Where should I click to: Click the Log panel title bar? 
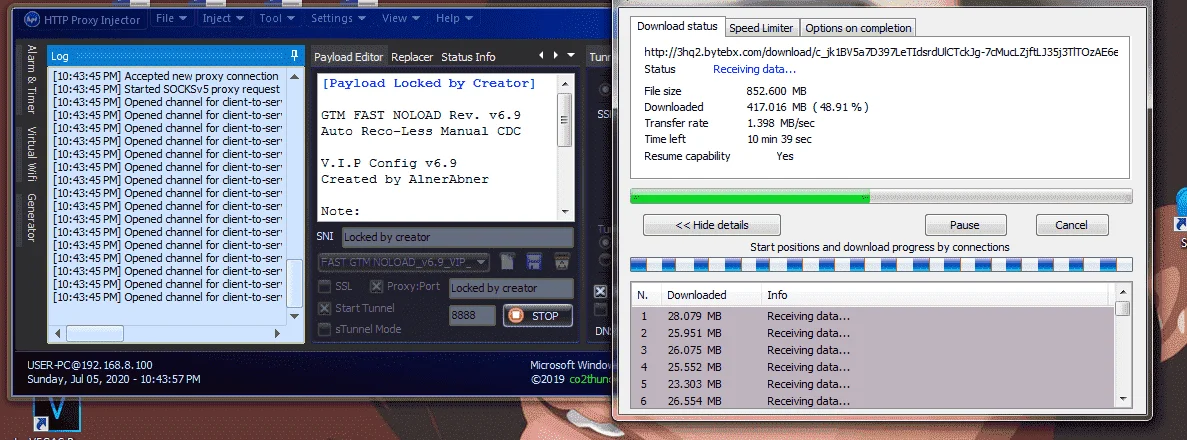[x=175, y=55]
